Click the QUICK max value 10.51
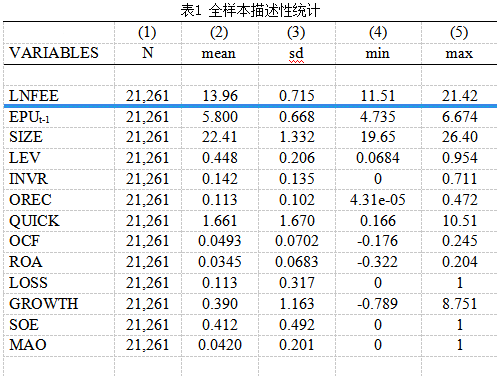Viewport: 497px width, 376px height. [x=460, y=221]
